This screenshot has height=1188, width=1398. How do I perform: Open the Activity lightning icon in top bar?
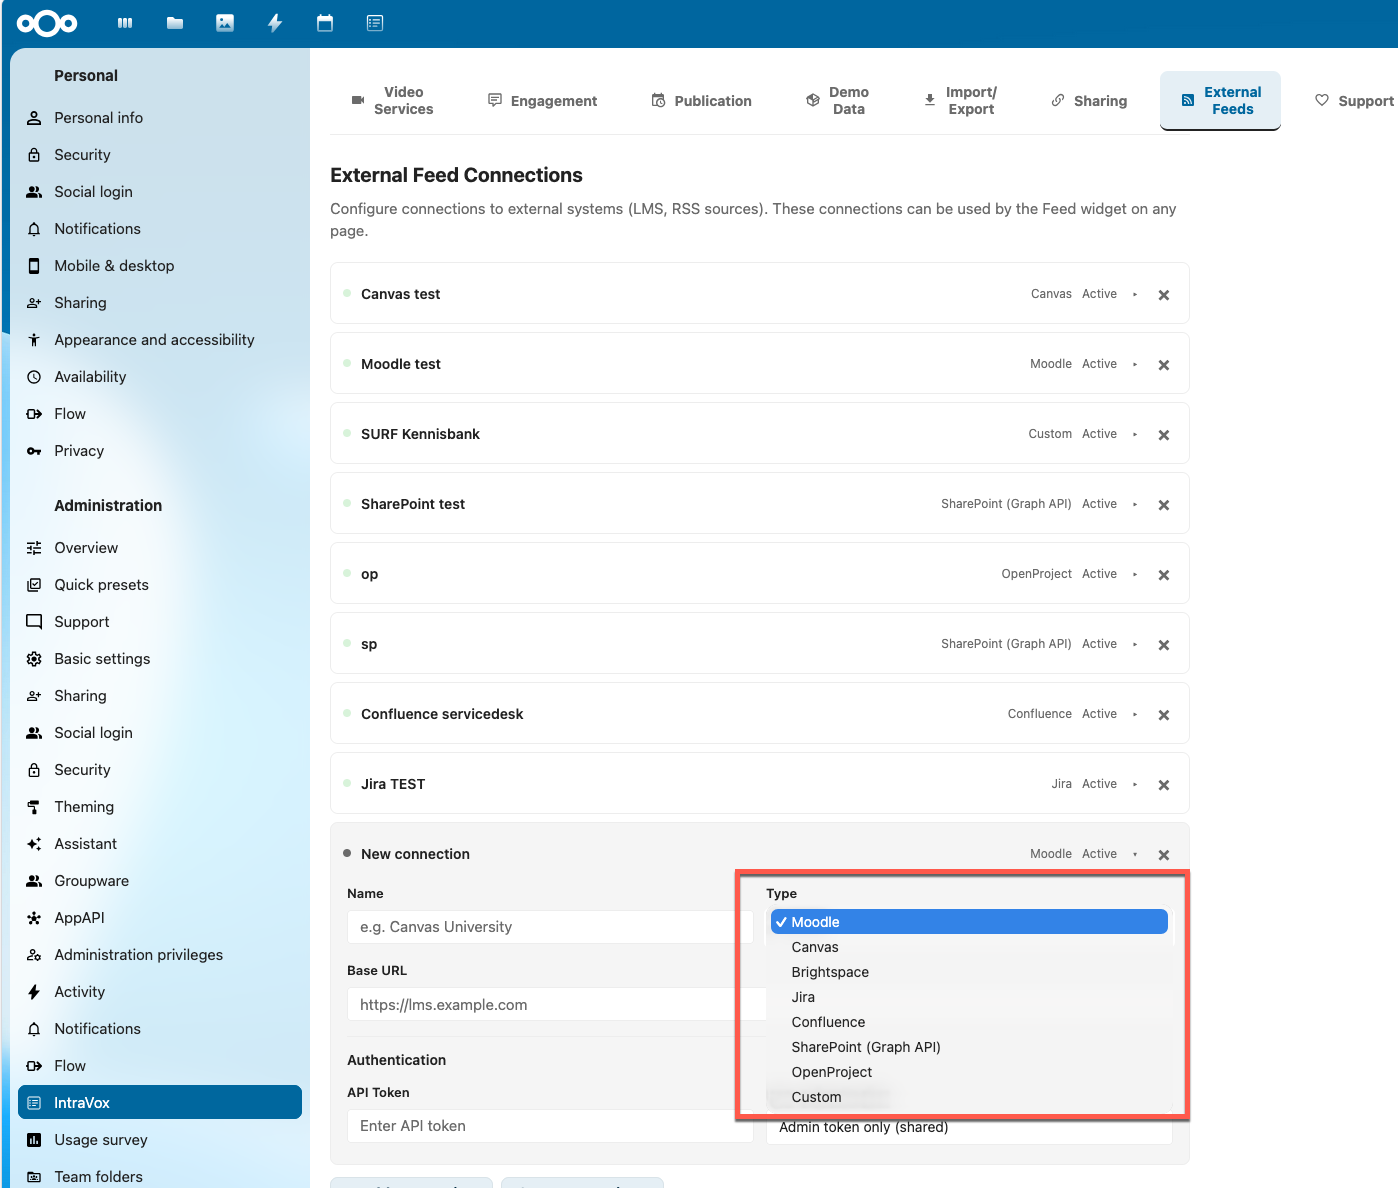coord(275,23)
